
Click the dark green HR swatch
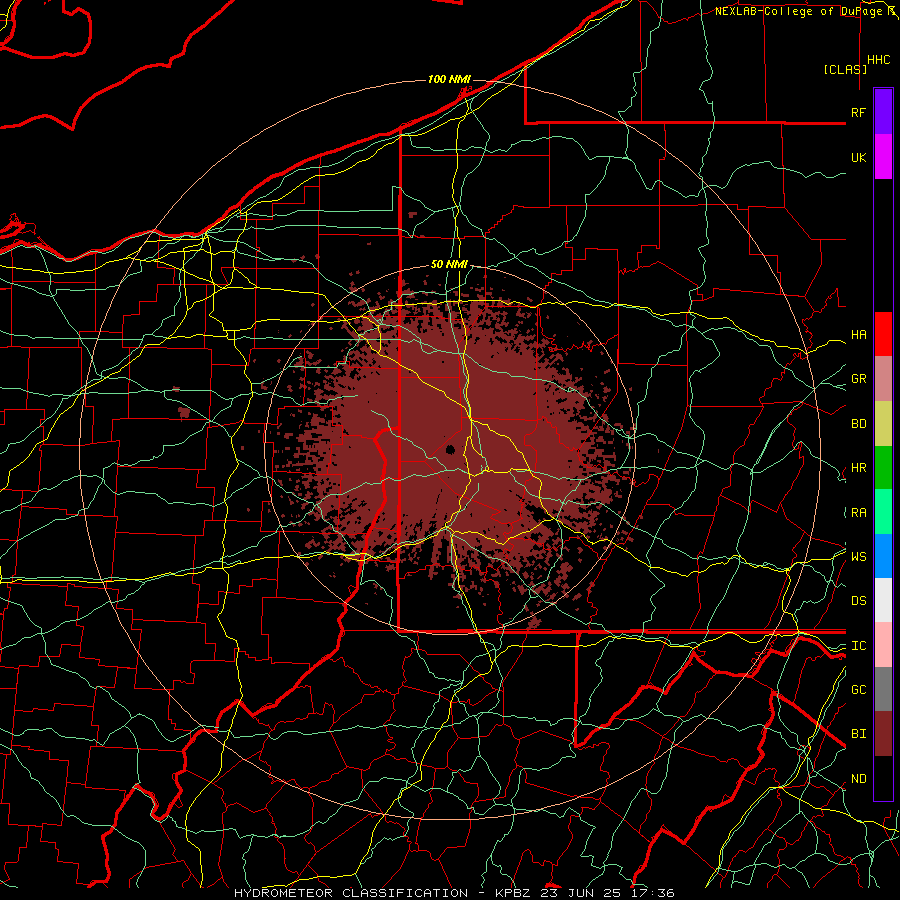[x=883, y=468]
